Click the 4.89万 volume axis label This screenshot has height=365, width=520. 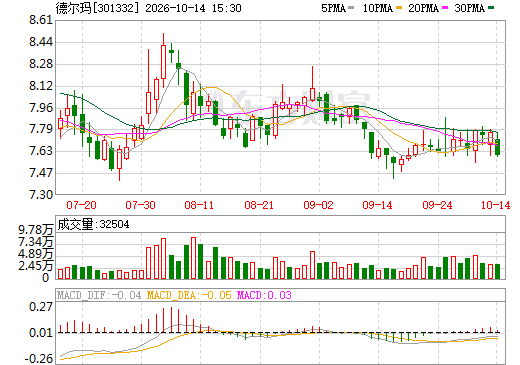pyautogui.click(x=35, y=254)
